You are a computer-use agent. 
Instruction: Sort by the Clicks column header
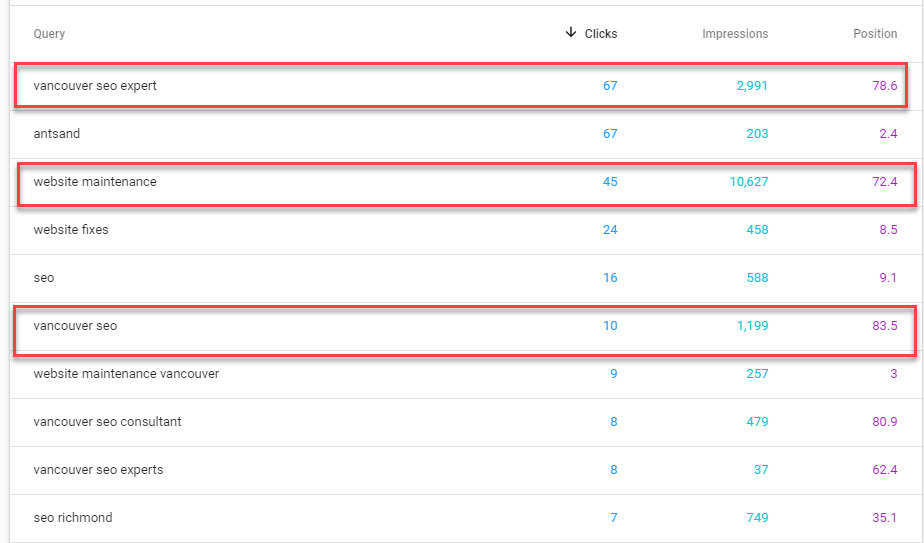pyautogui.click(x=600, y=34)
